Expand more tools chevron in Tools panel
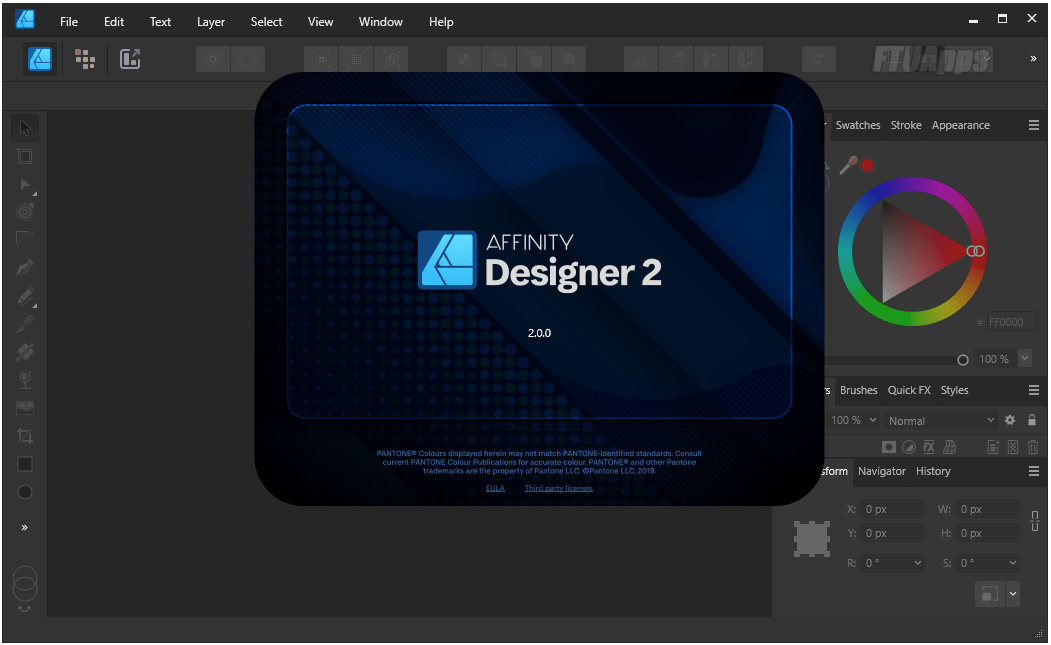The image size is (1051, 645). point(25,528)
